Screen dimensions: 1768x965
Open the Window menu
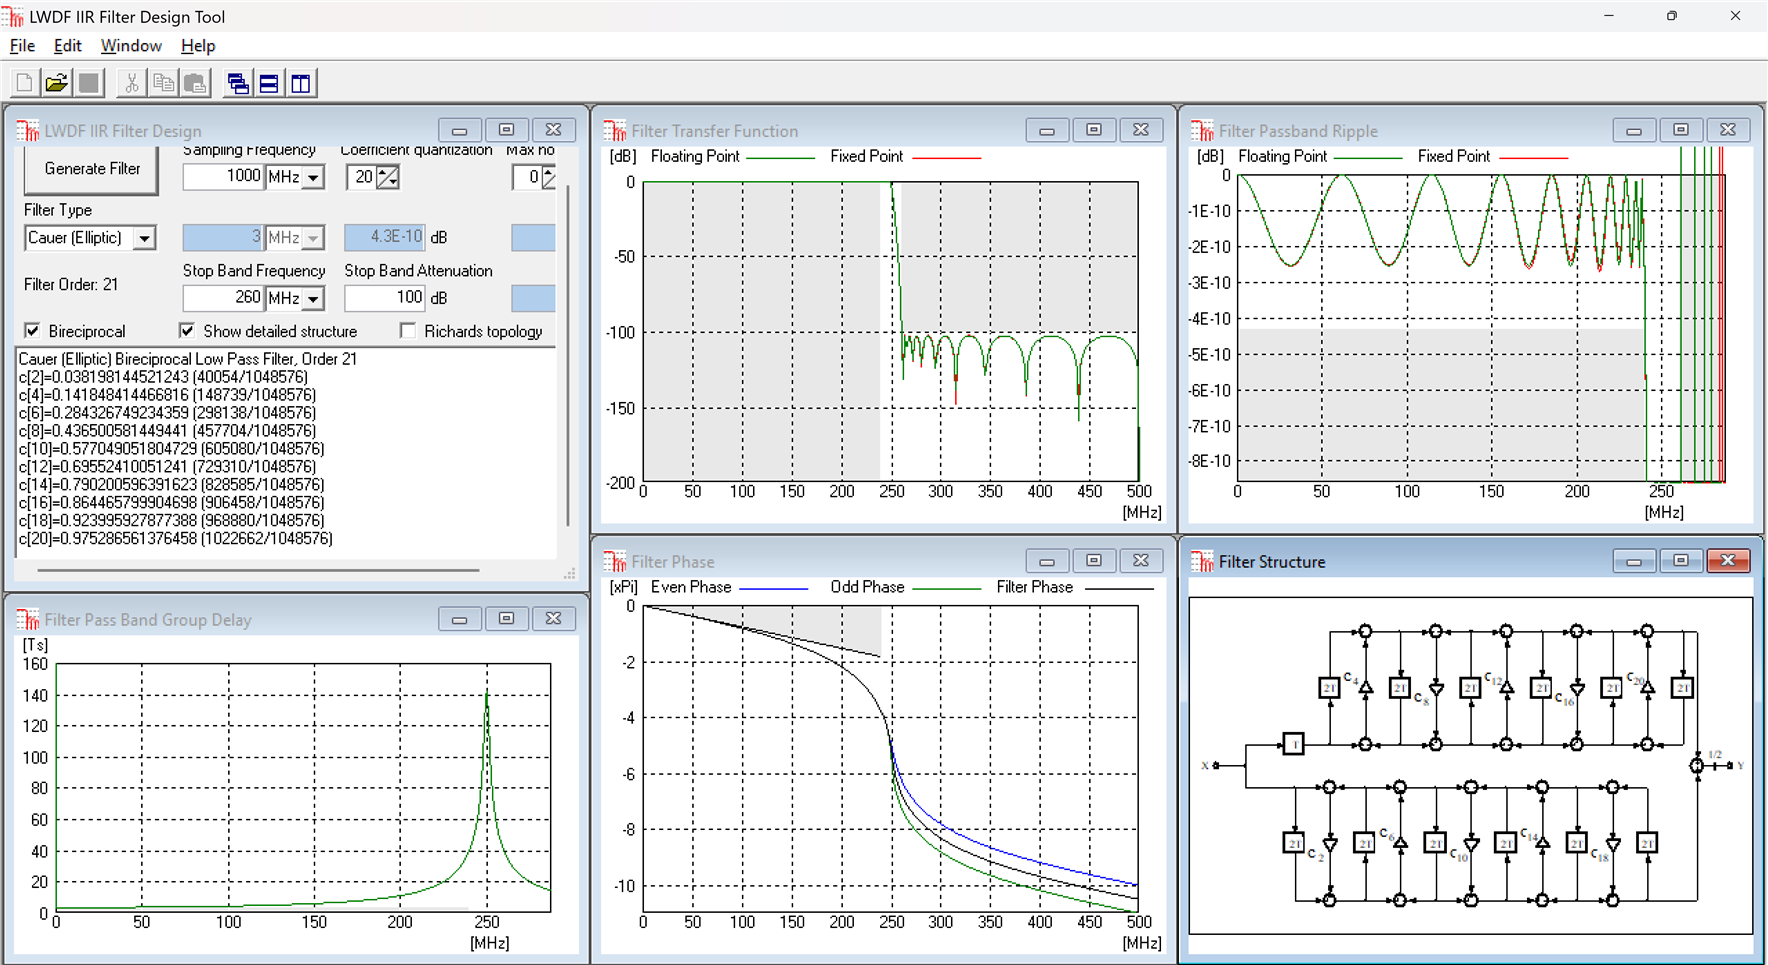131,46
